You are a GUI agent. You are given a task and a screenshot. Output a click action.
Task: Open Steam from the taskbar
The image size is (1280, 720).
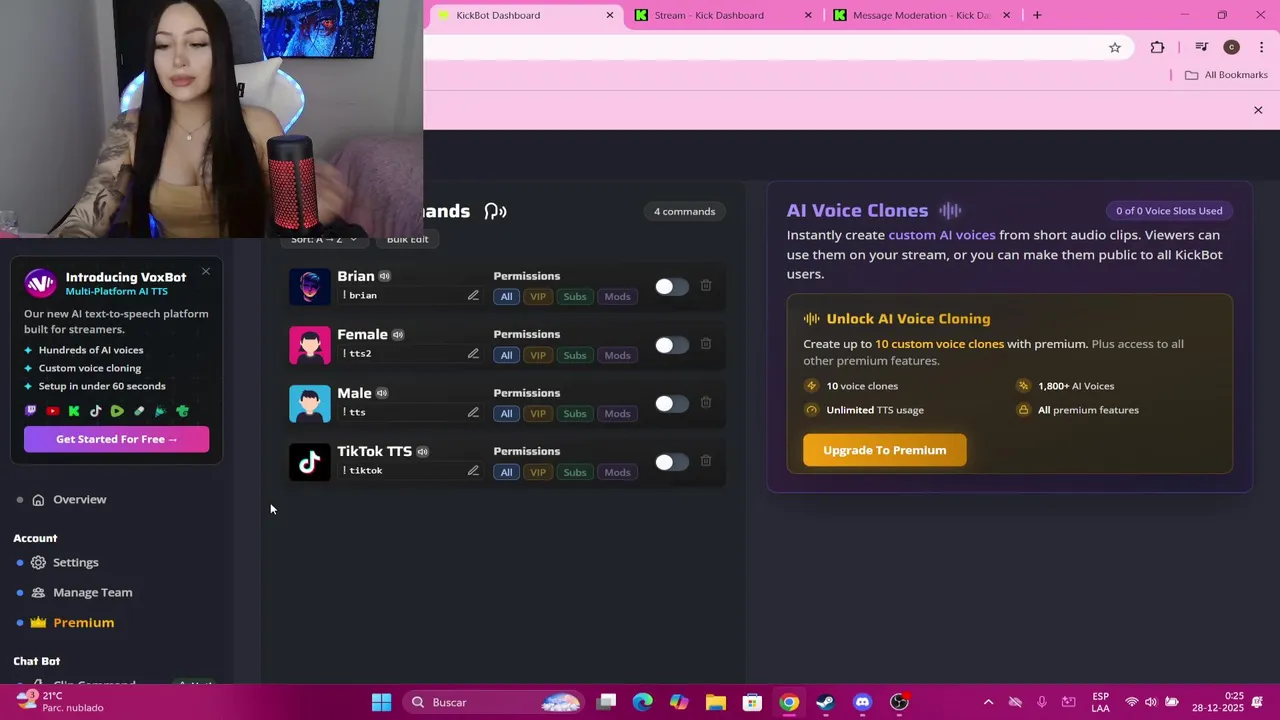pyautogui.click(x=825, y=702)
